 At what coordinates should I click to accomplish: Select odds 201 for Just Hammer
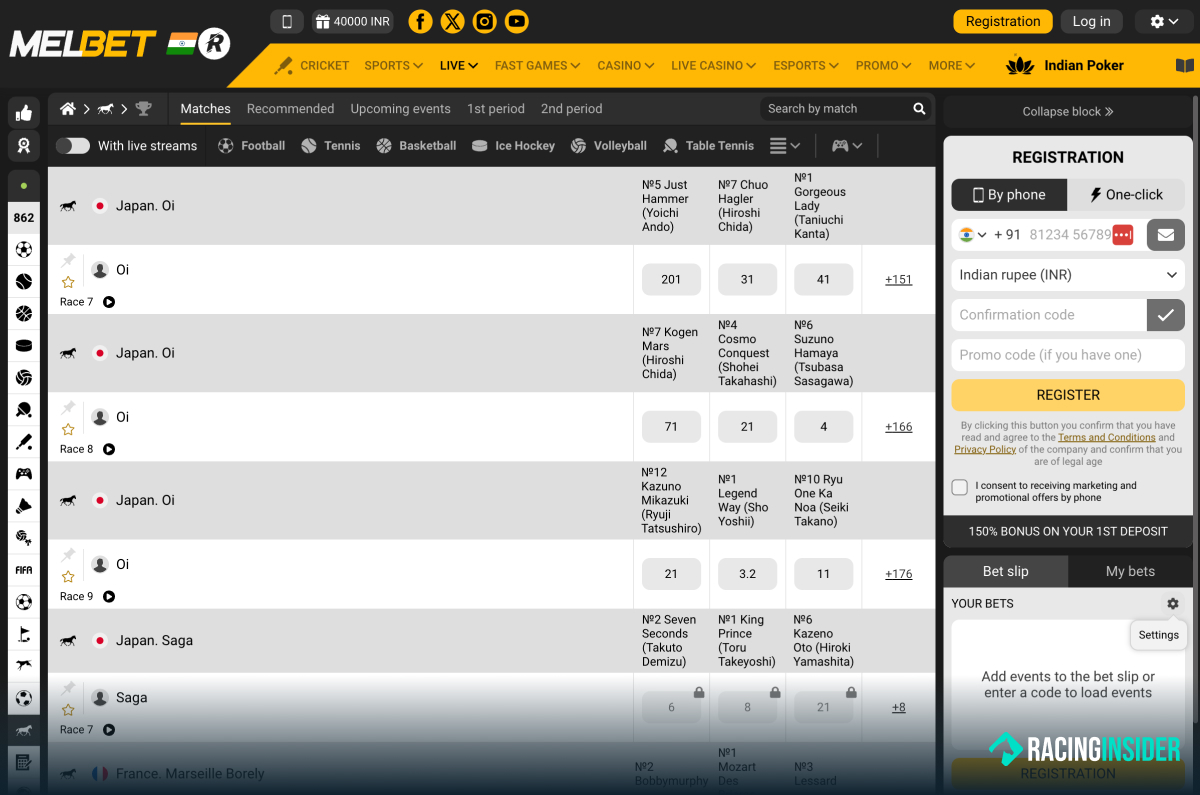[x=671, y=280]
